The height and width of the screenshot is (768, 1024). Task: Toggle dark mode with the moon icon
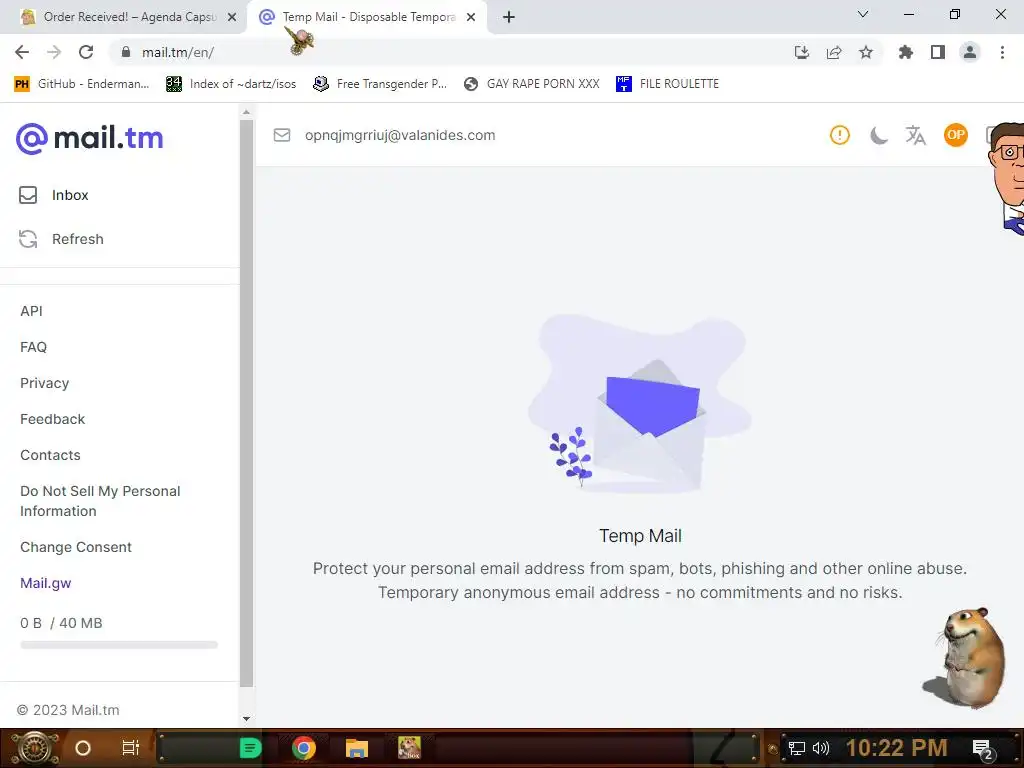coord(878,135)
